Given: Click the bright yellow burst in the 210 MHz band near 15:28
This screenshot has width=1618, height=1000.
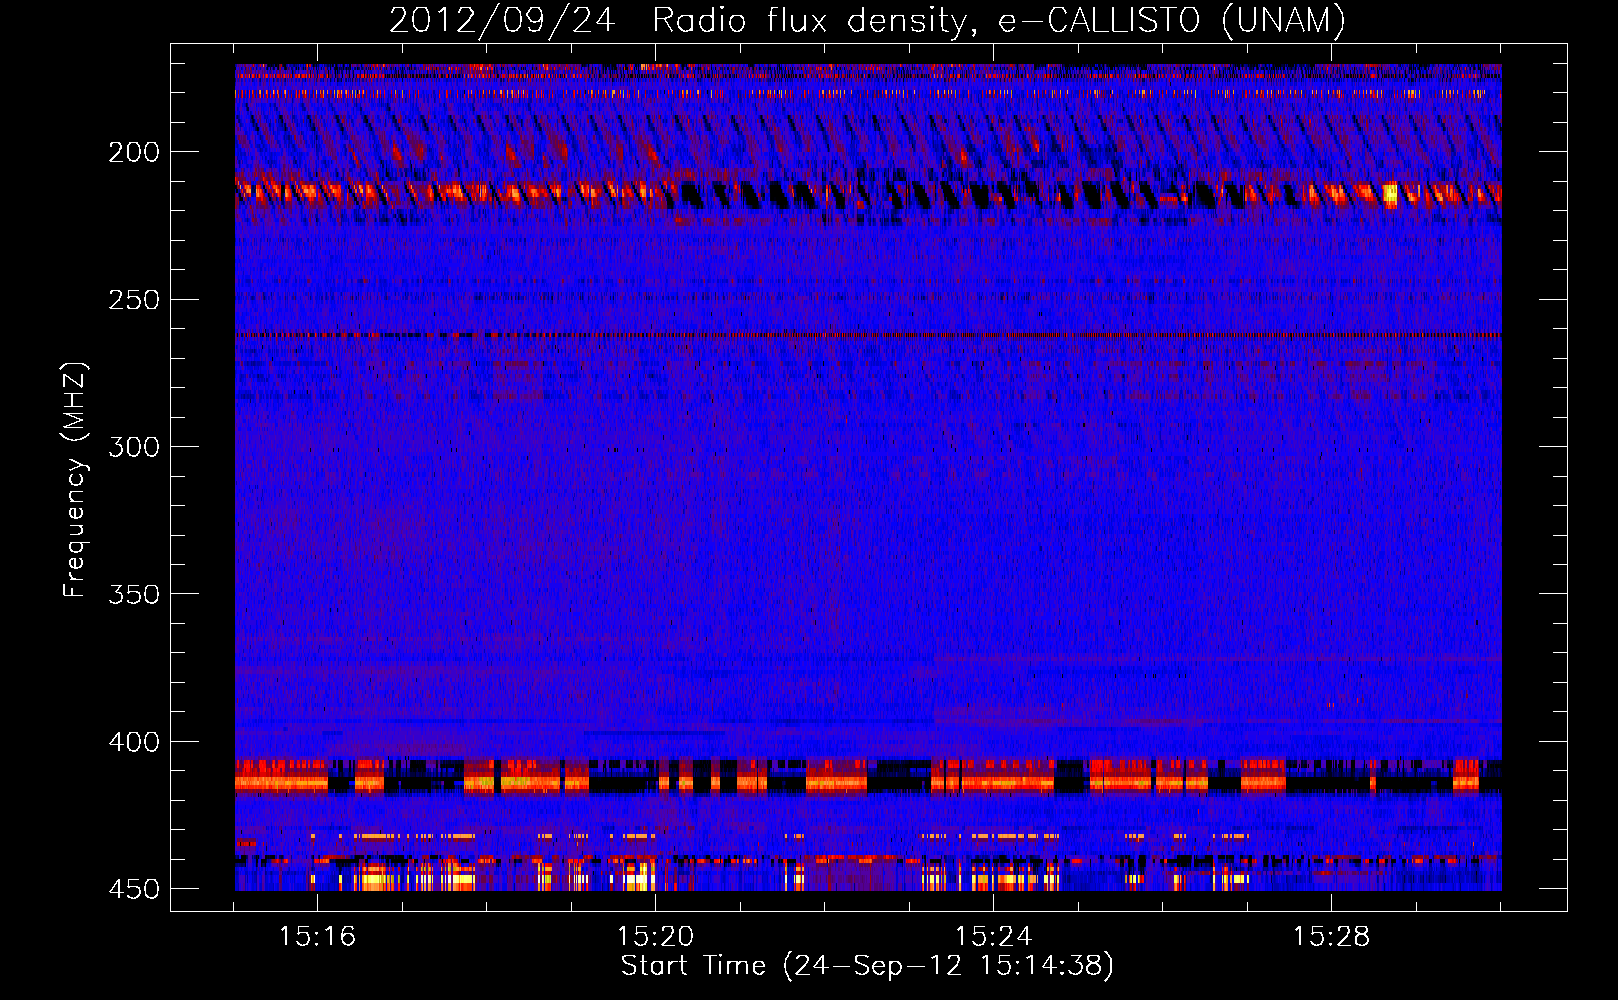Looking at the screenshot, I should point(1390,194).
